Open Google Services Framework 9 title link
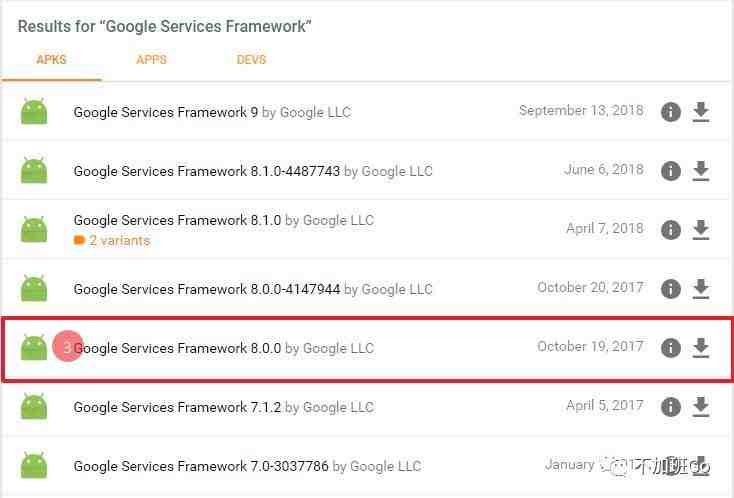734x498 pixels. point(166,112)
